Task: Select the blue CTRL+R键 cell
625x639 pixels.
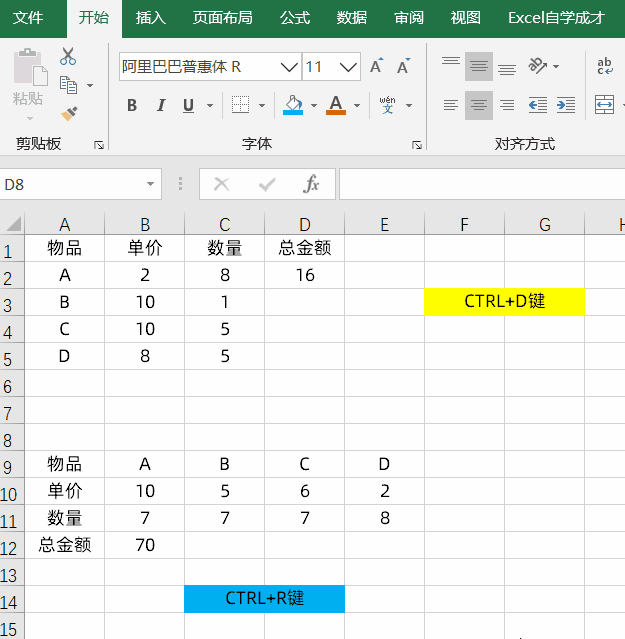Action: pos(264,599)
